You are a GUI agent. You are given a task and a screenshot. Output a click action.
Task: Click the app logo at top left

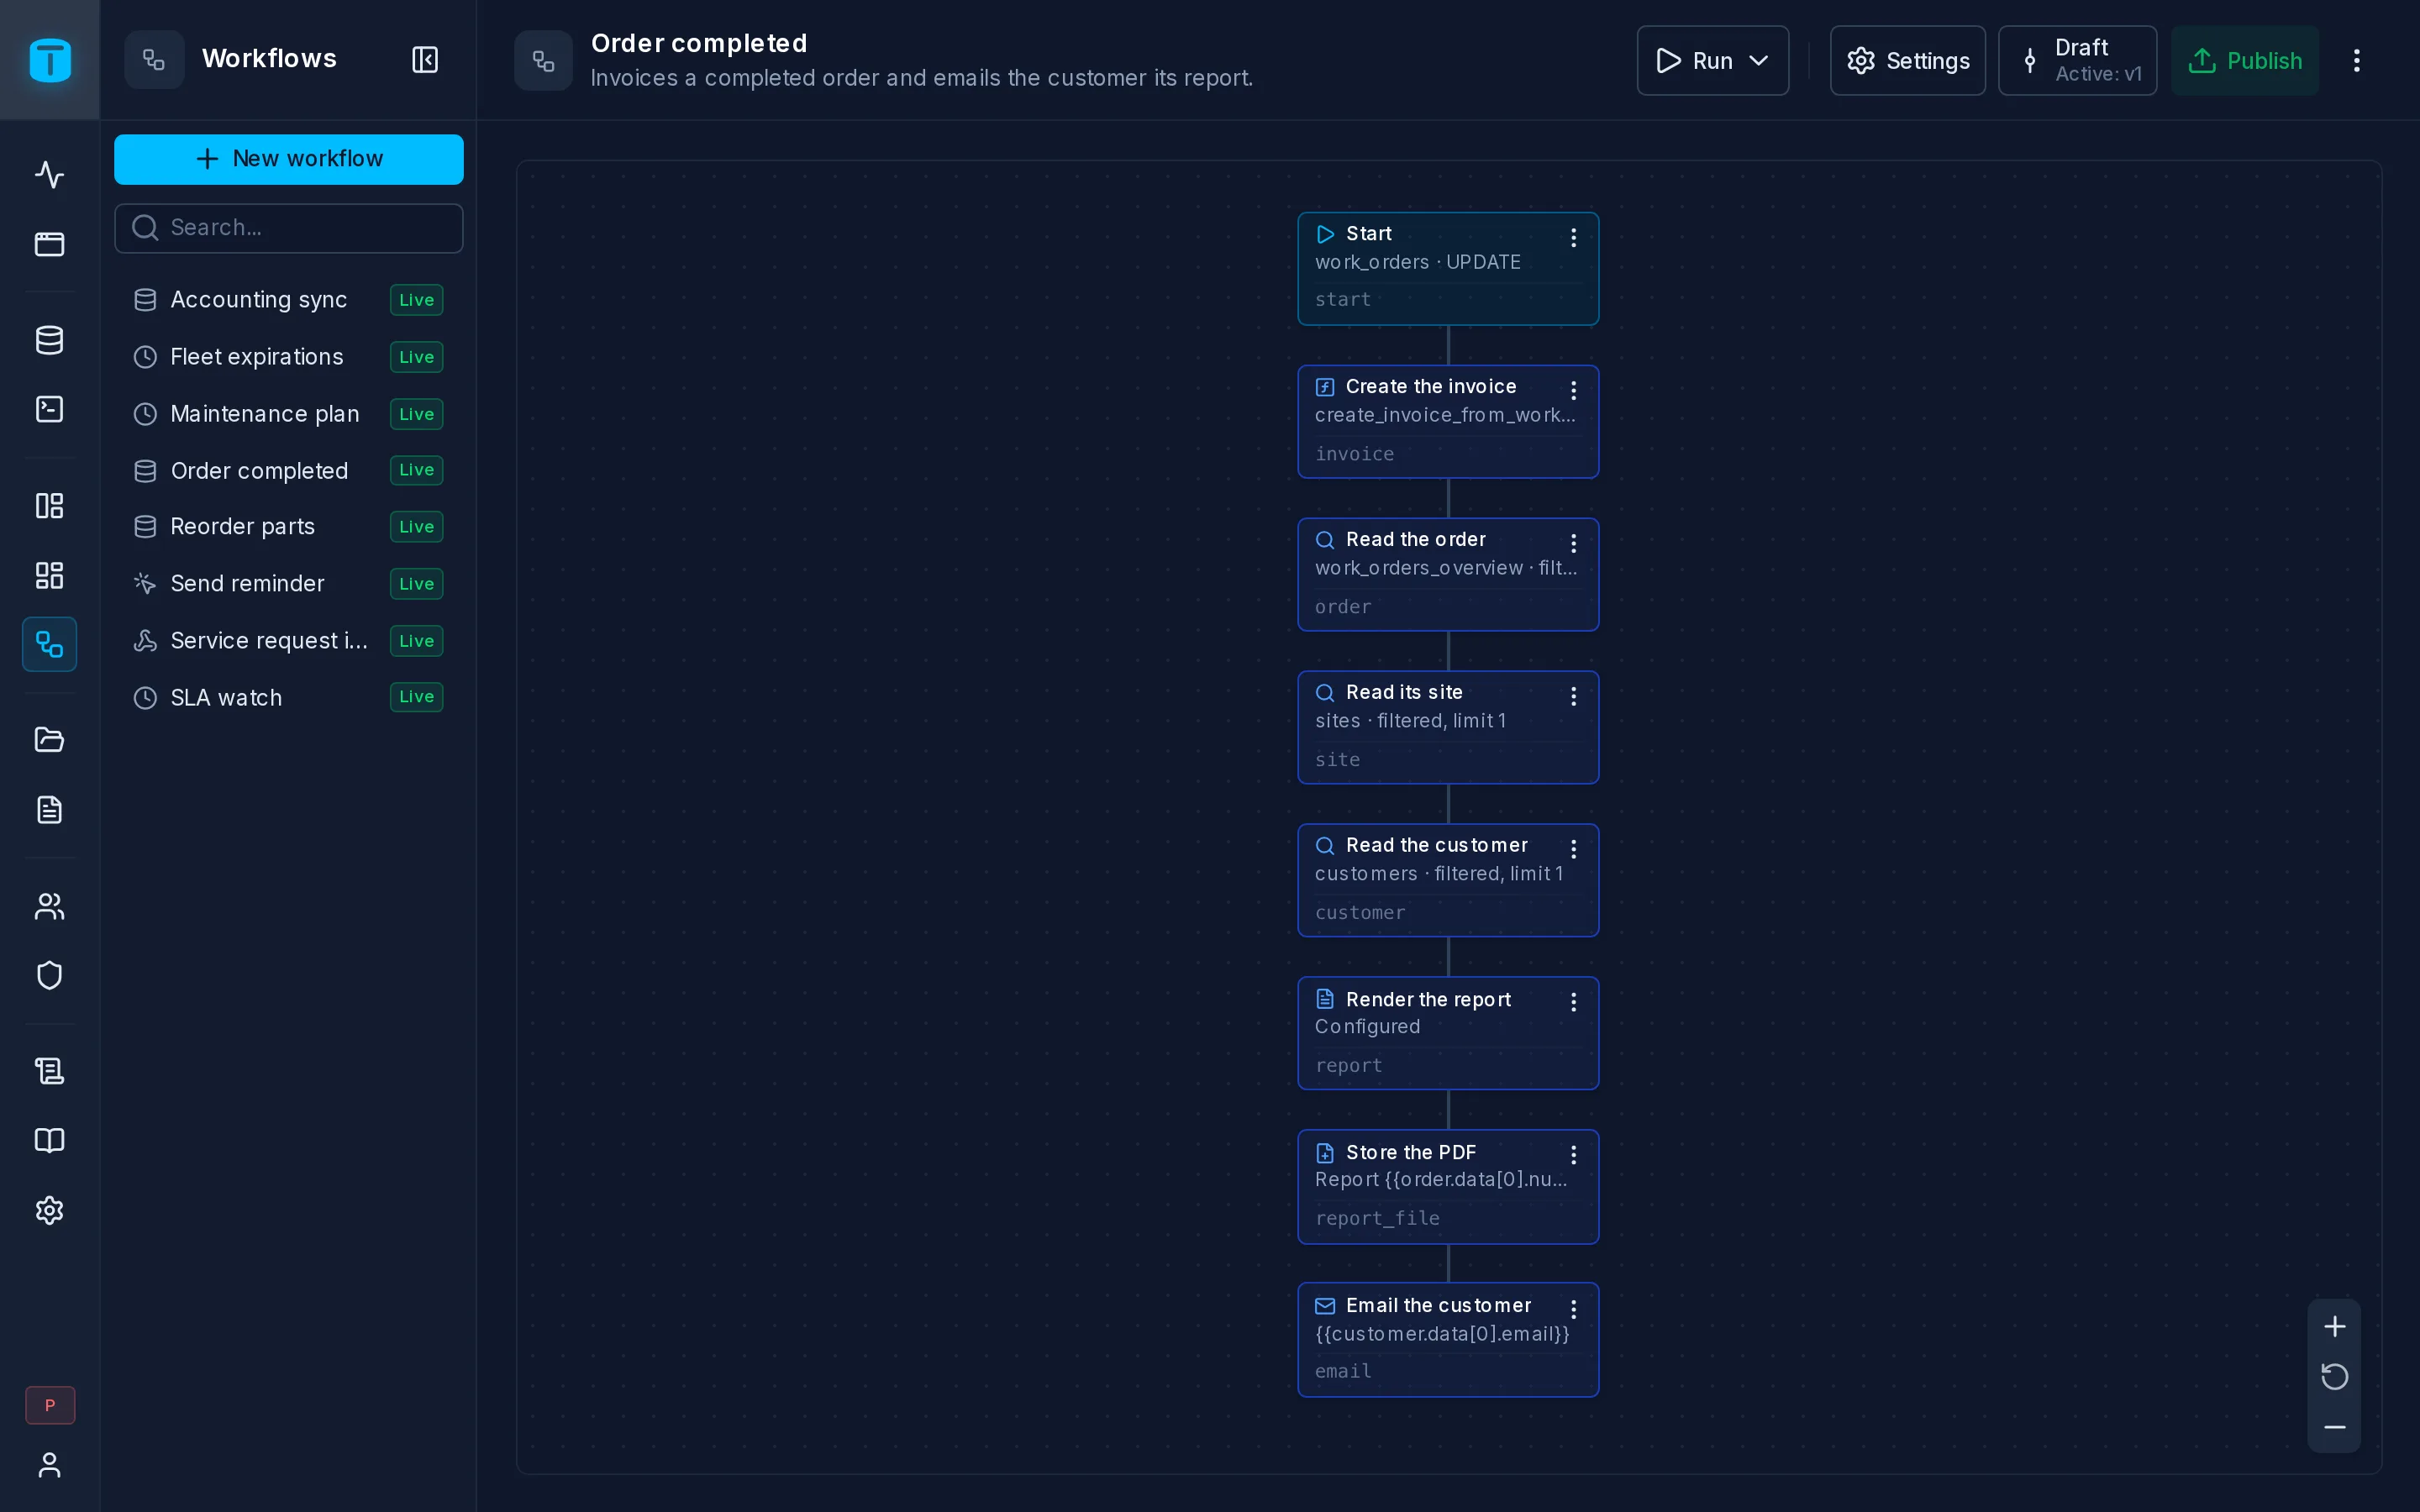click(x=50, y=60)
